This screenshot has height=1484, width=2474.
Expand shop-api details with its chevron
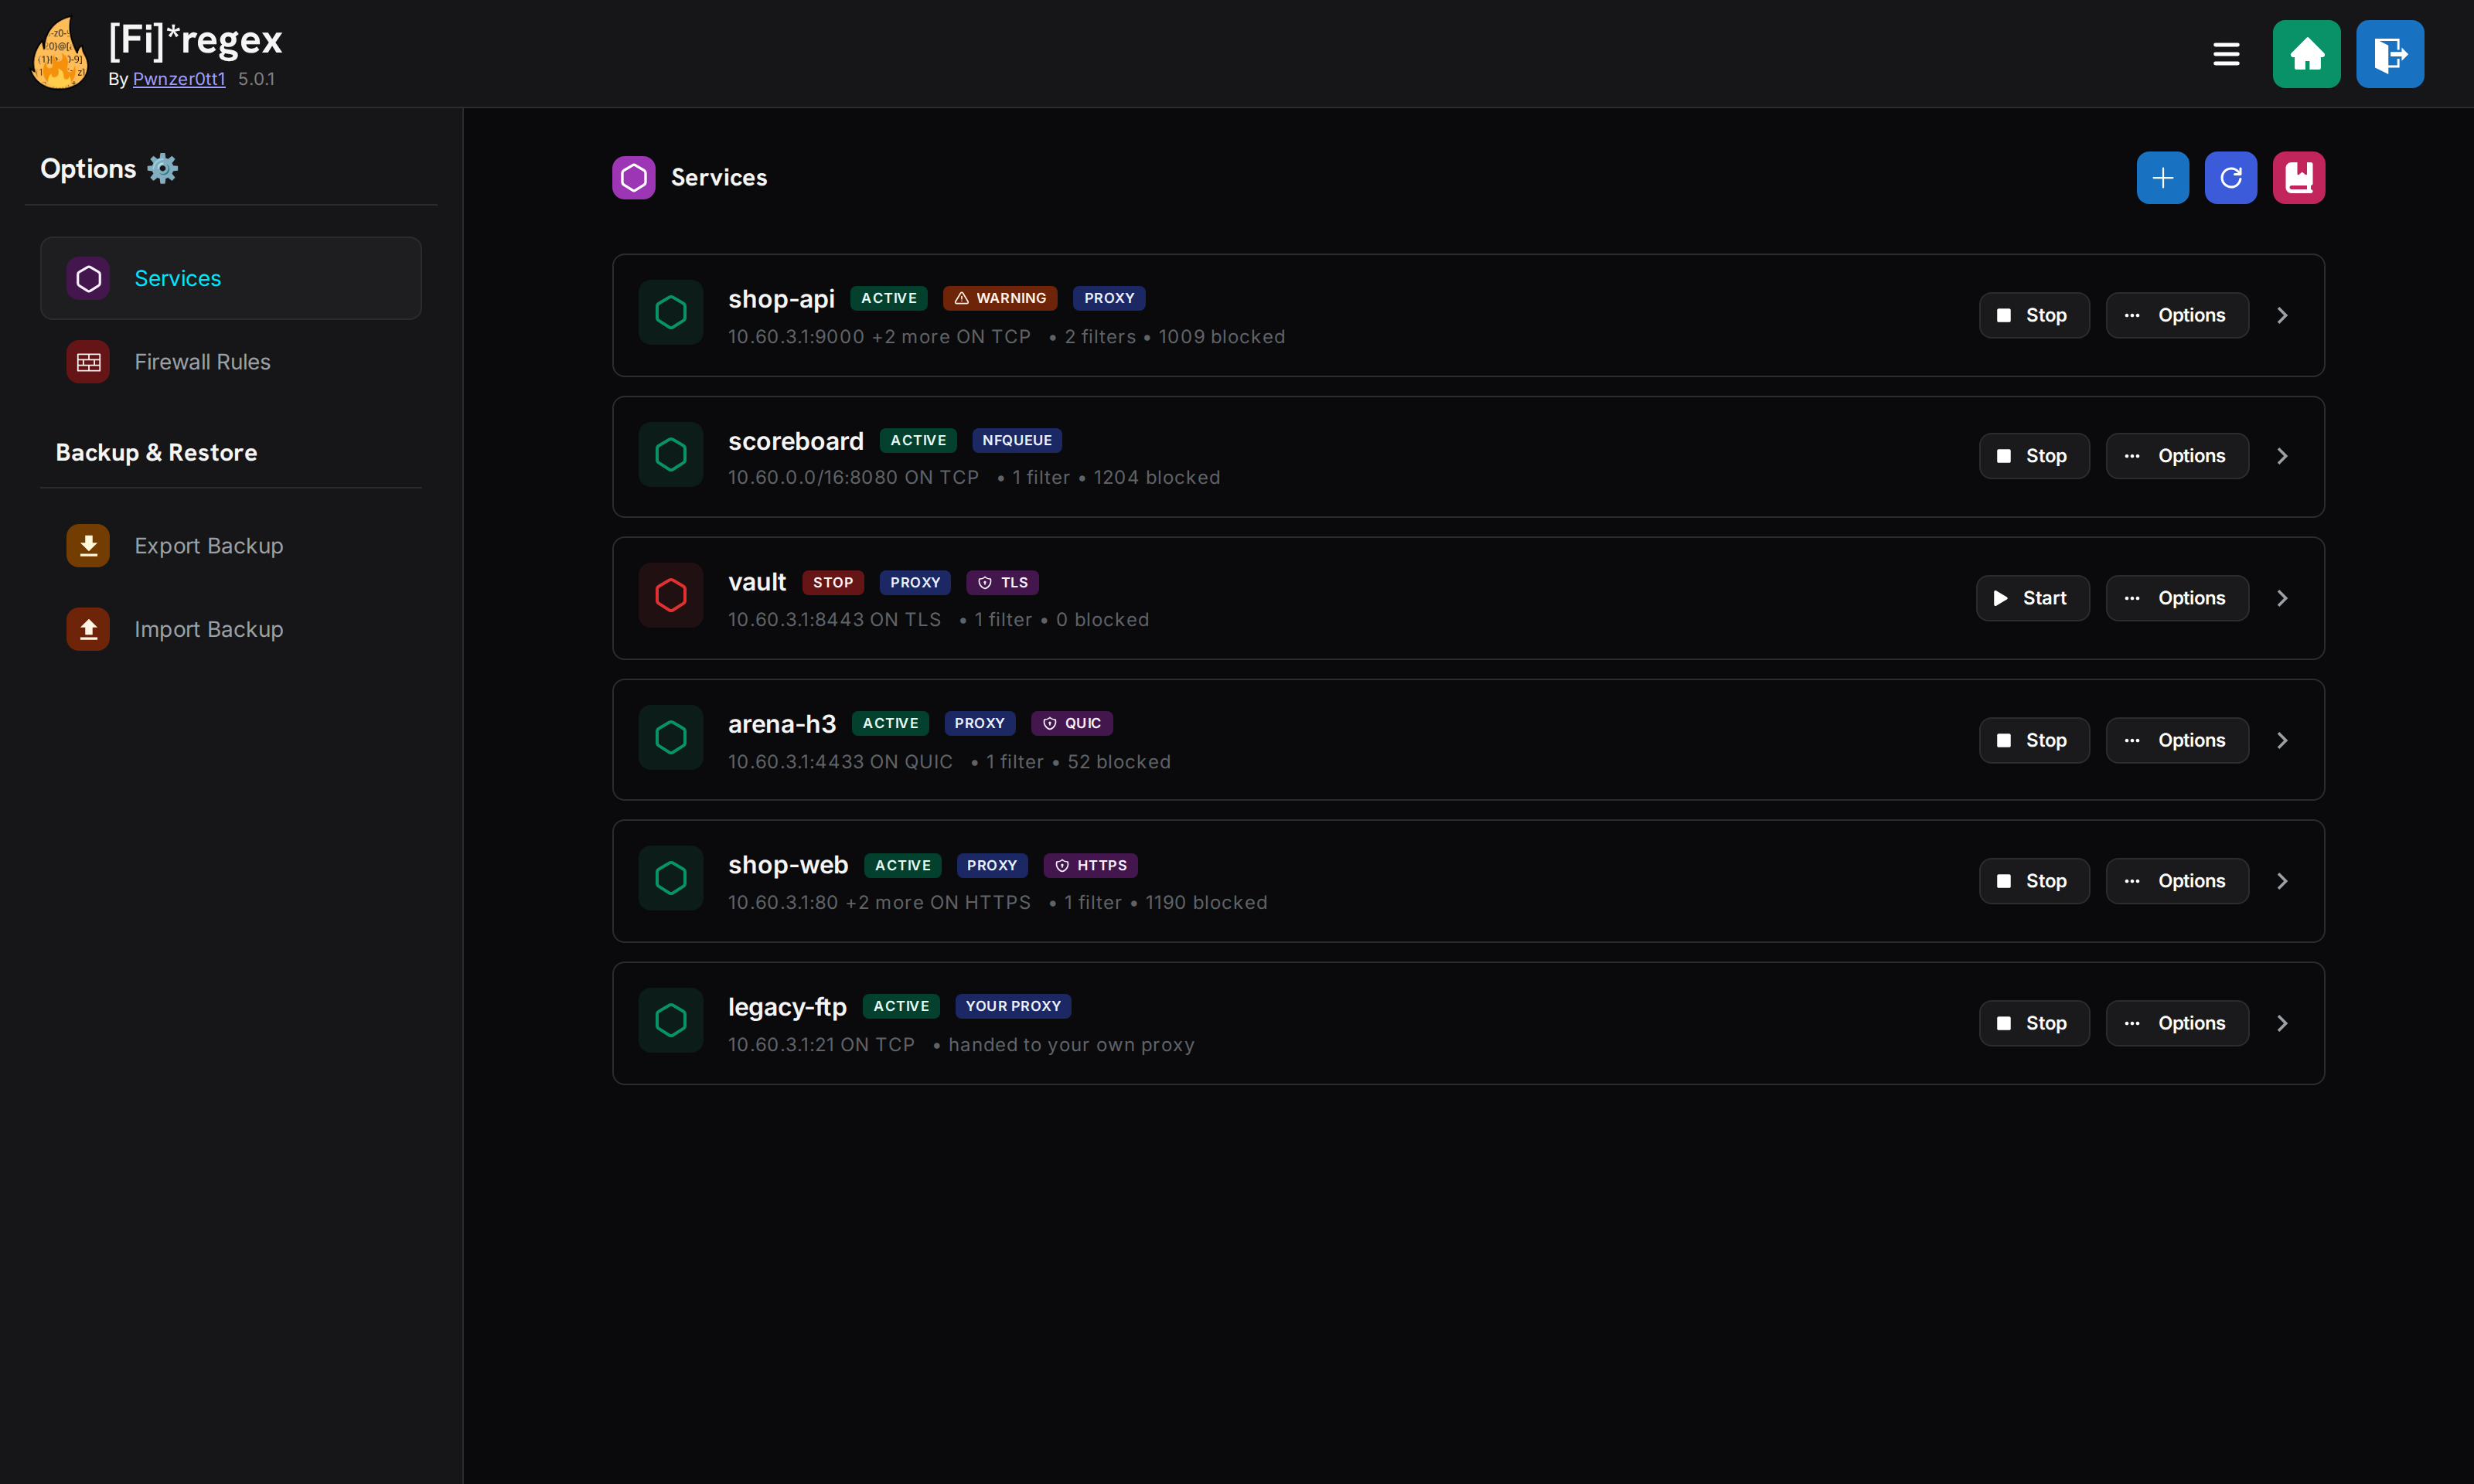(x=2282, y=315)
